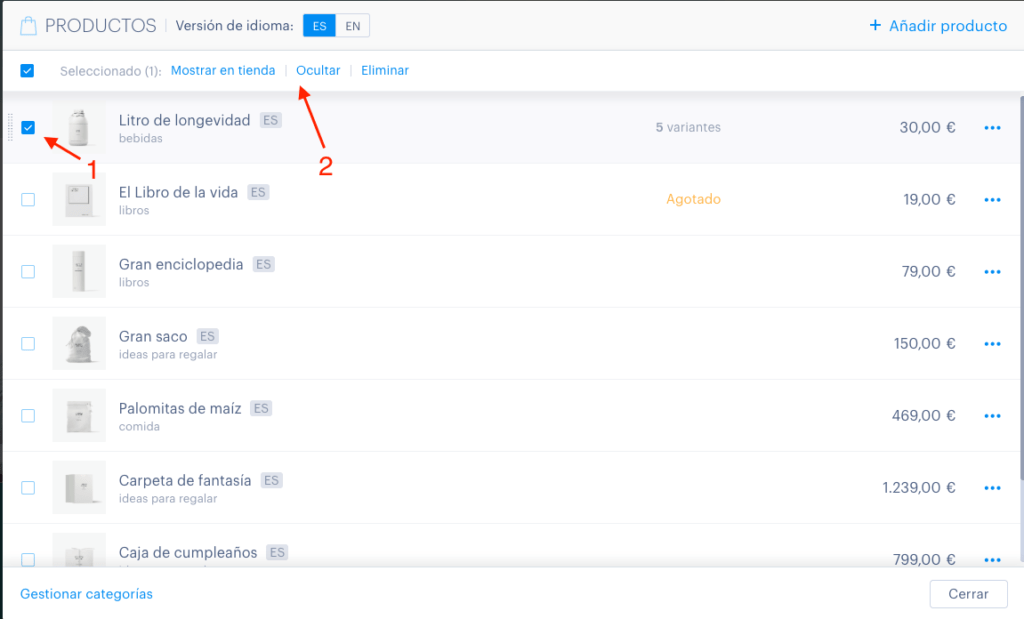The height and width of the screenshot is (619, 1024).
Task: Select the Gran saco checkbox
Action: 27,343
